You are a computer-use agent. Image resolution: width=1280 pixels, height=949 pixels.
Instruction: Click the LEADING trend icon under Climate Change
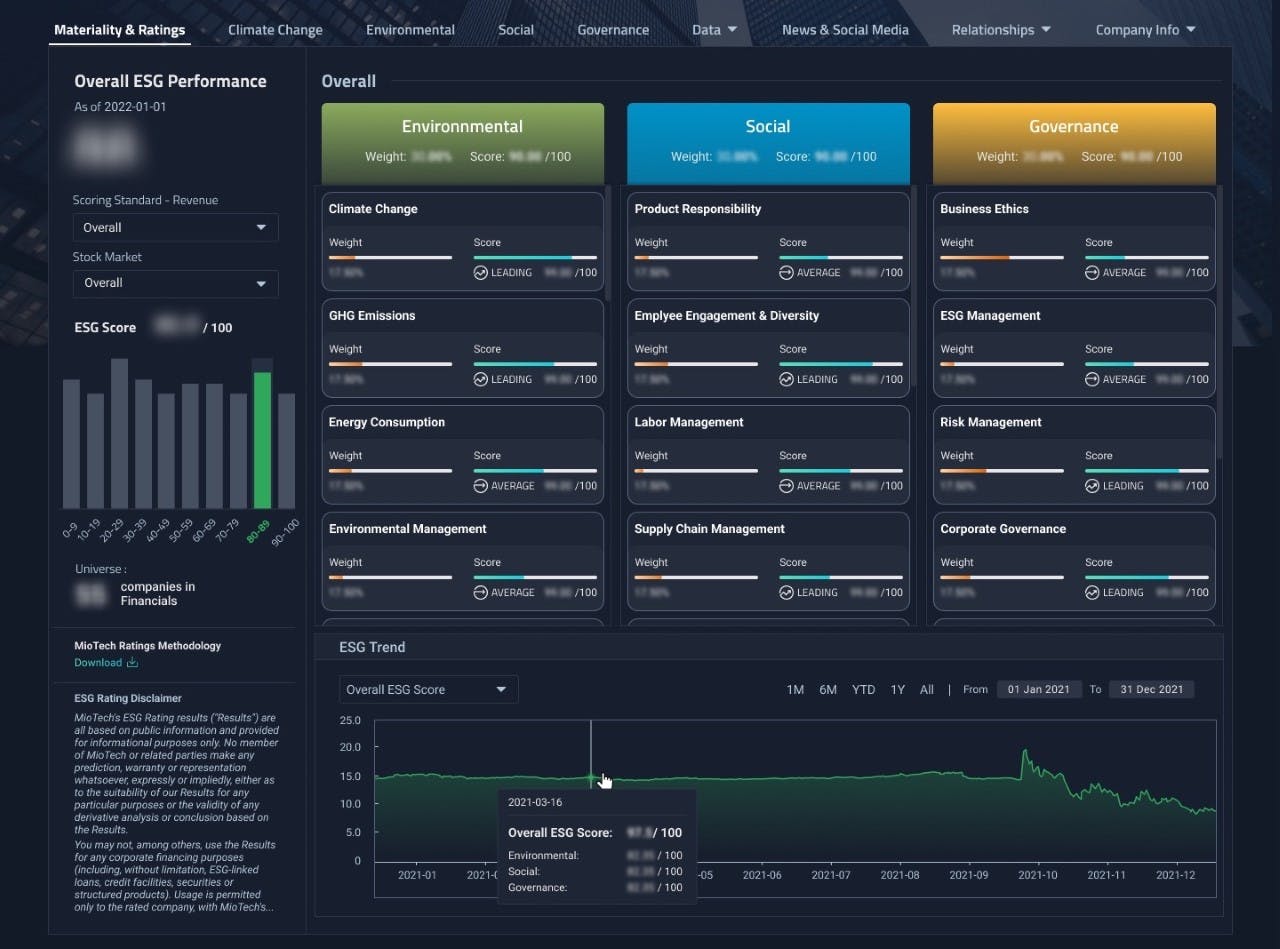(x=481, y=273)
